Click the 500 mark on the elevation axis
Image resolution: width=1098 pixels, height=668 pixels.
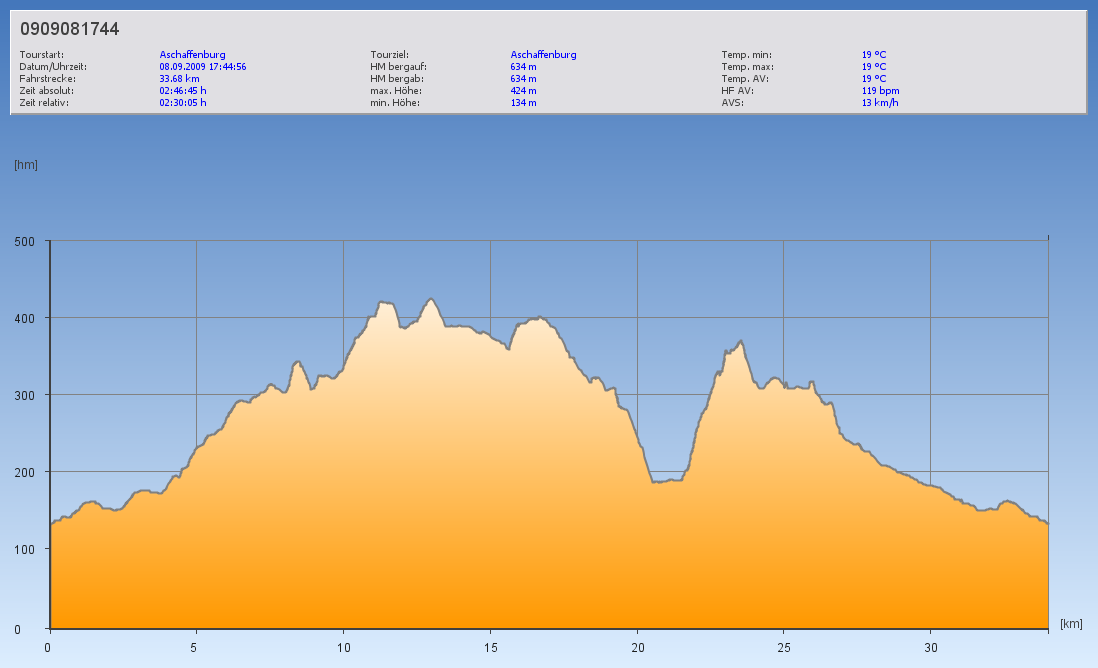tap(25, 241)
